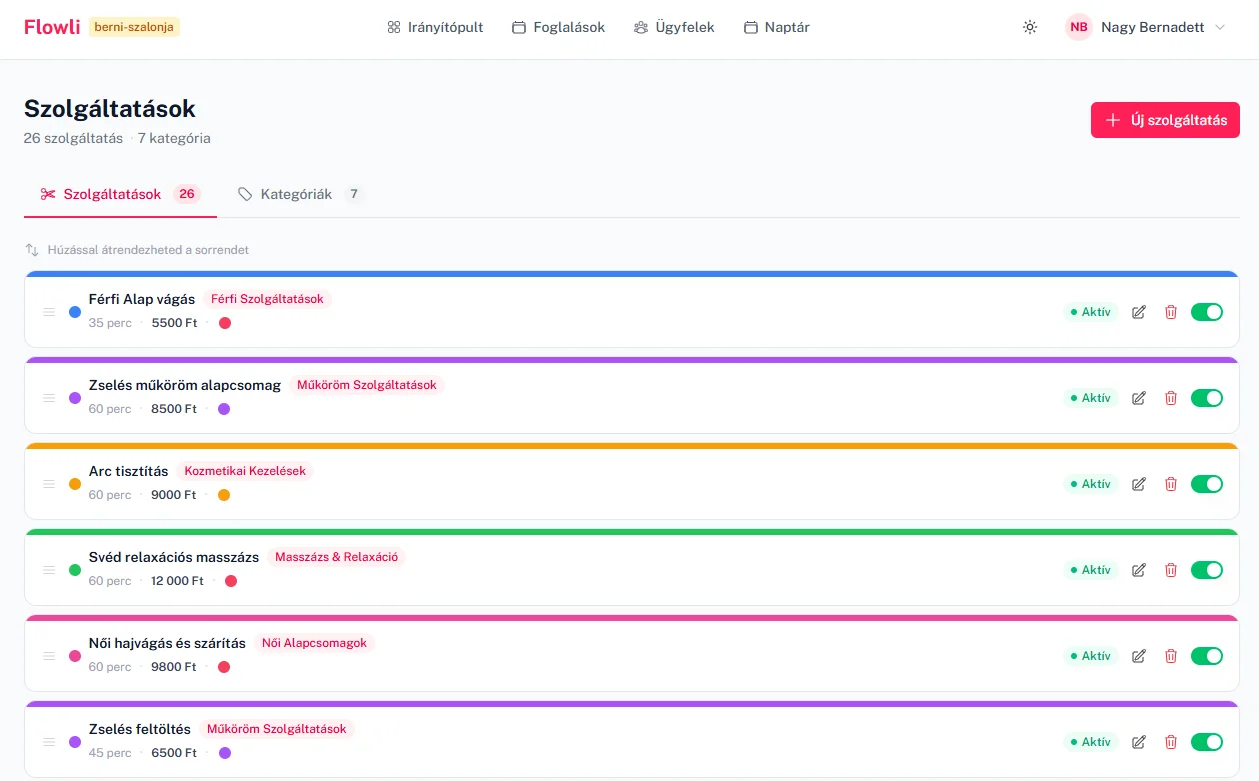Delete the Arc tisztítás service
The image size is (1259, 781).
click(1171, 484)
